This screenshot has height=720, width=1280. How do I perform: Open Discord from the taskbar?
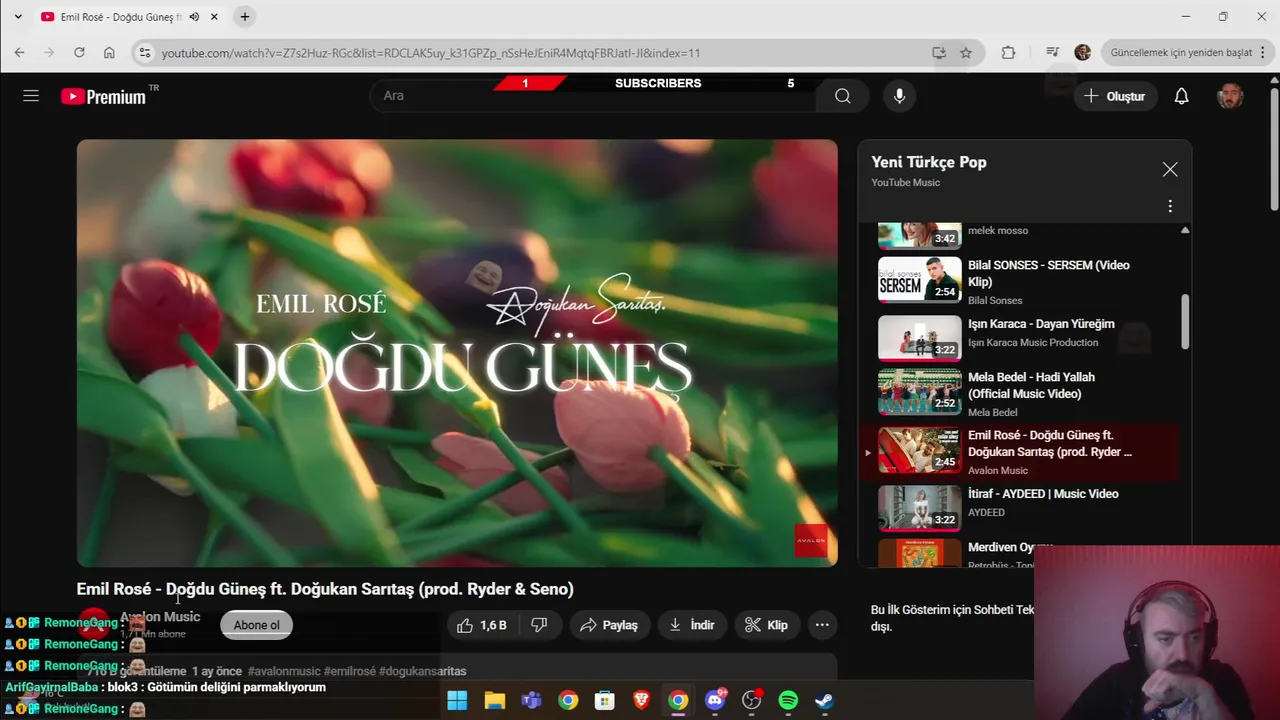click(x=715, y=700)
